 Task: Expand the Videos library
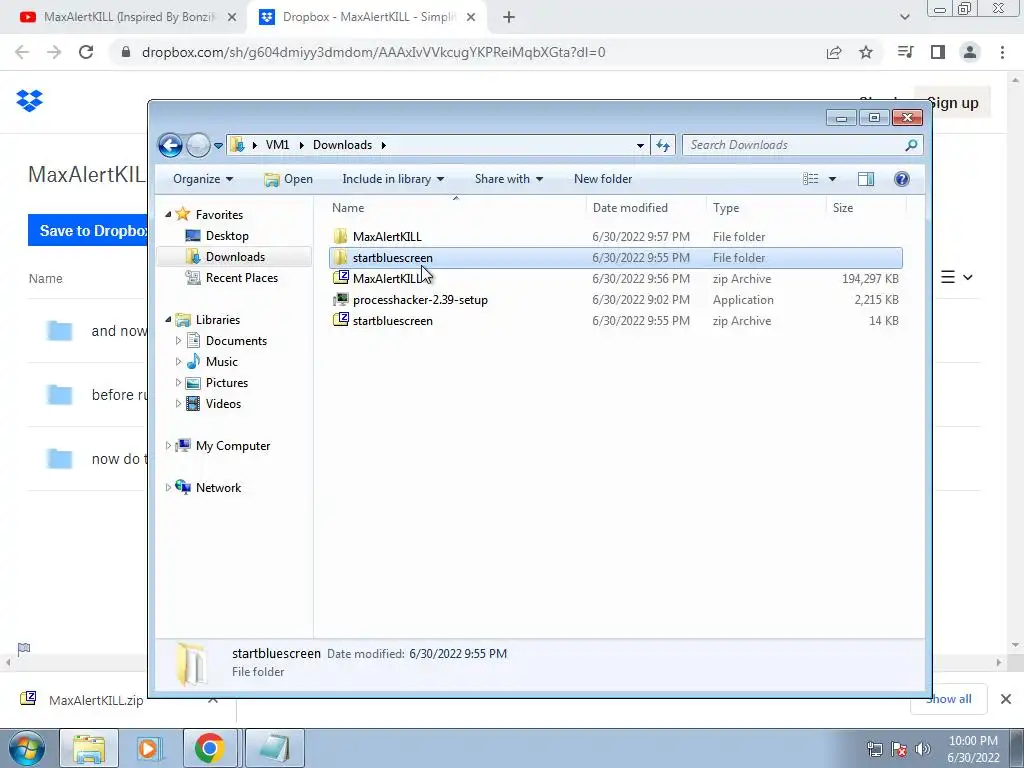click(x=178, y=404)
